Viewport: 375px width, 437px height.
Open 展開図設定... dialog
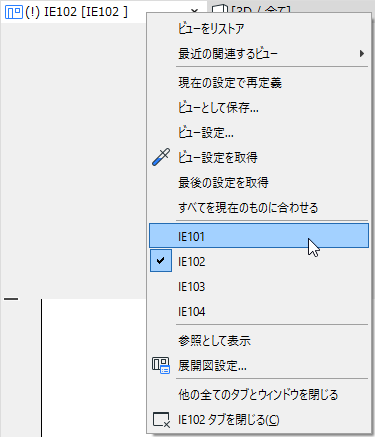pyautogui.click(x=259, y=366)
